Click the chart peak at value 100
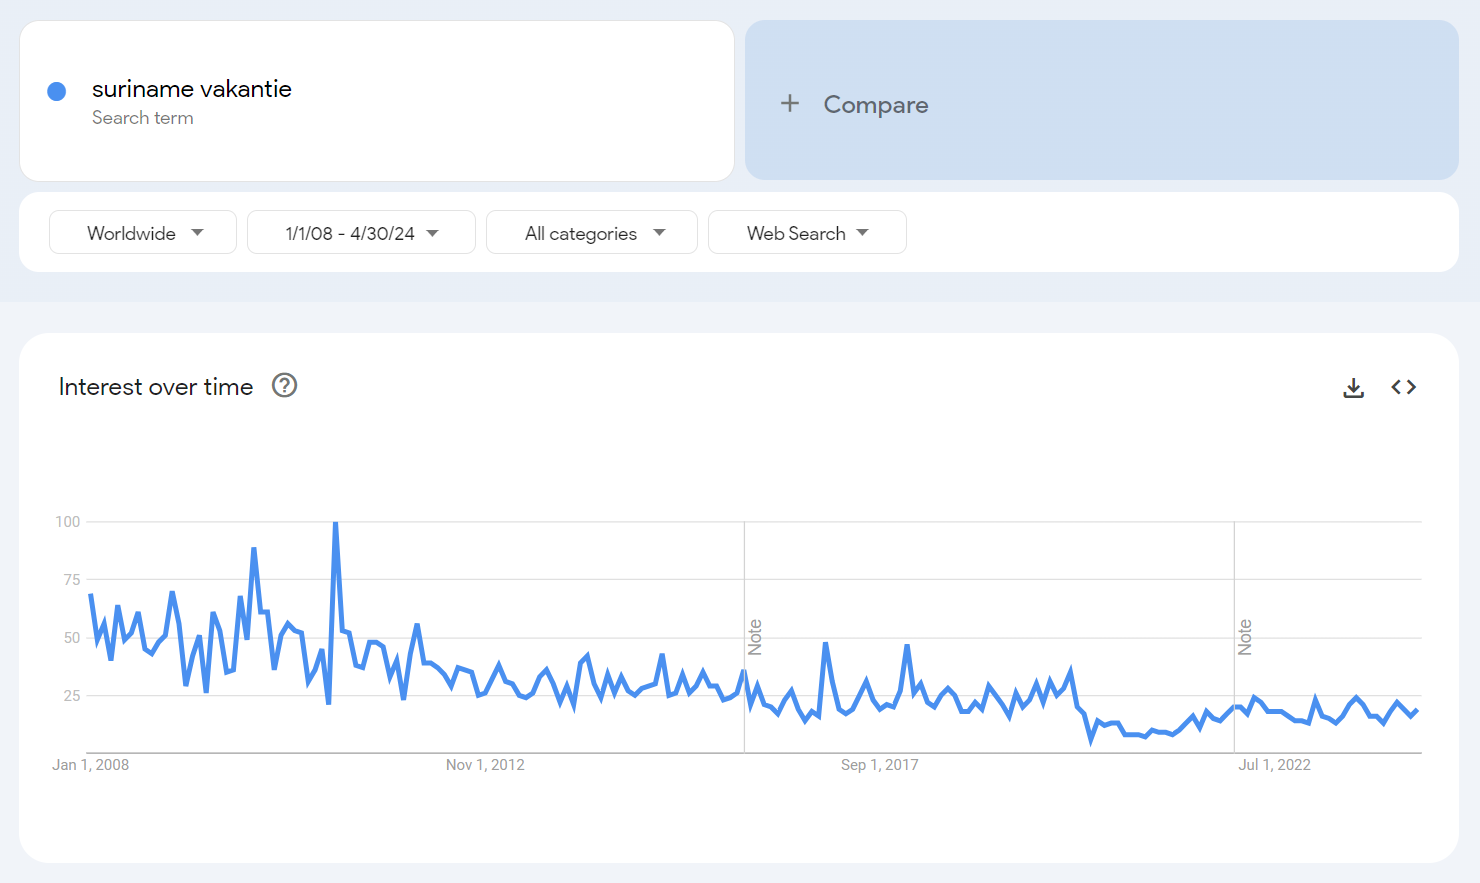The image size is (1480, 883). (x=335, y=523)
